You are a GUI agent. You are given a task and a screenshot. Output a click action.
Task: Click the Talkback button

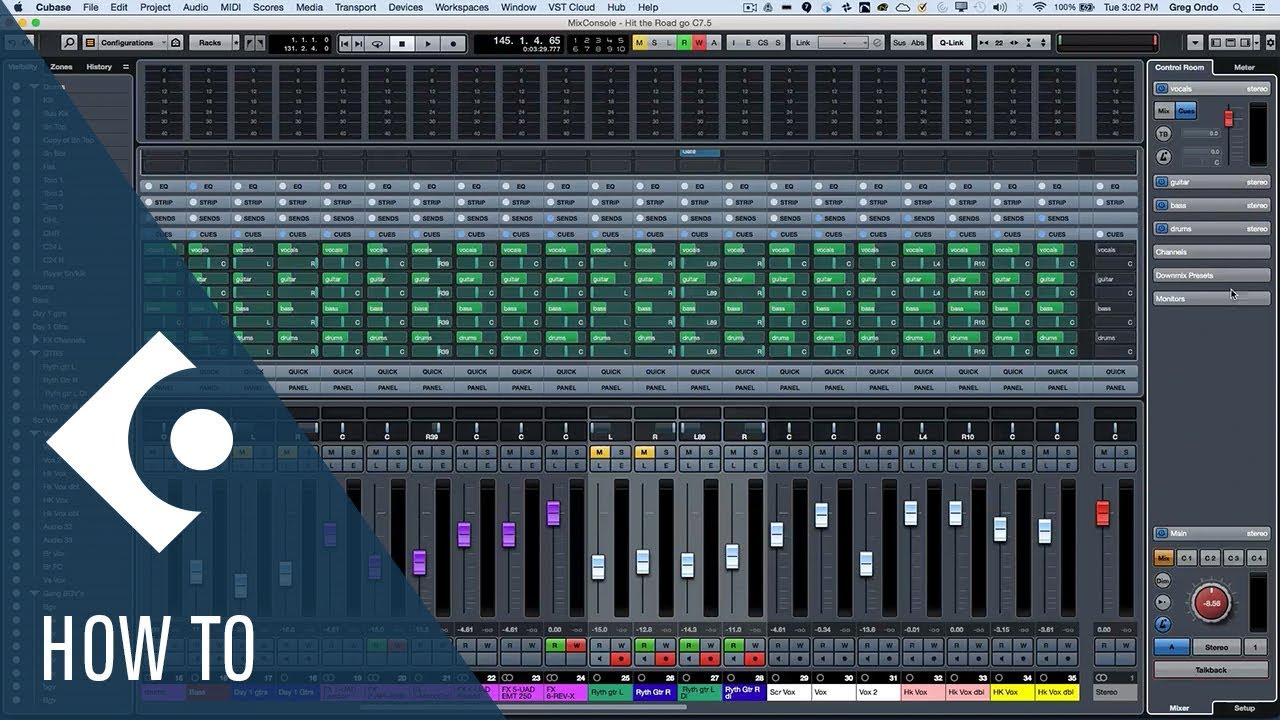pyautogui.click(x=1211, y=670)
